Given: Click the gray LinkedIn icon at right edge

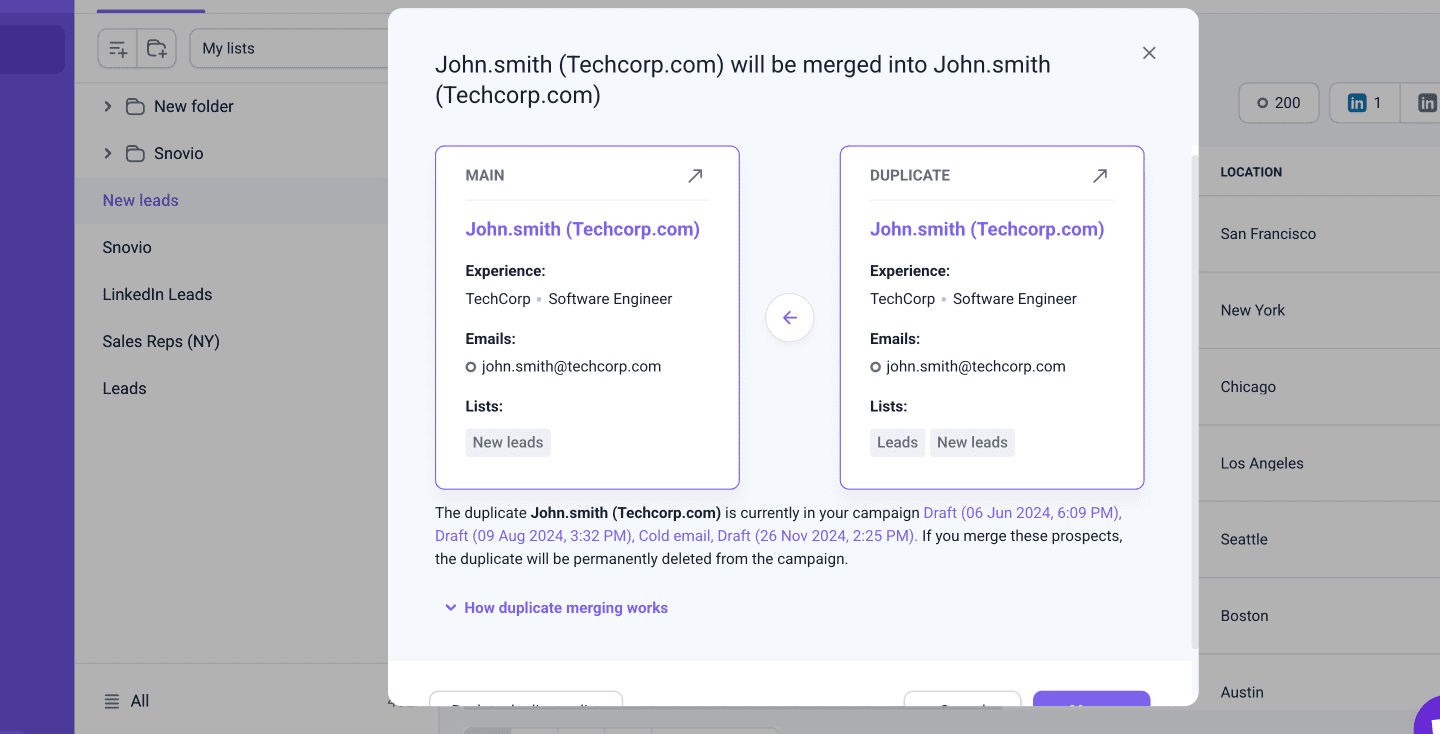Looking at the screenshot, I should coord(1427,103).
